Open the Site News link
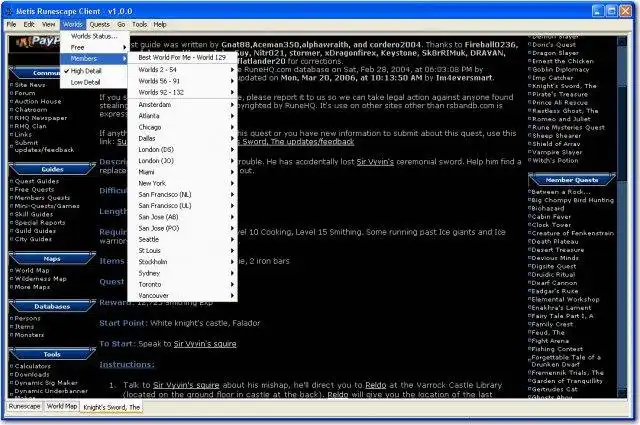 [x=30, y=85]
